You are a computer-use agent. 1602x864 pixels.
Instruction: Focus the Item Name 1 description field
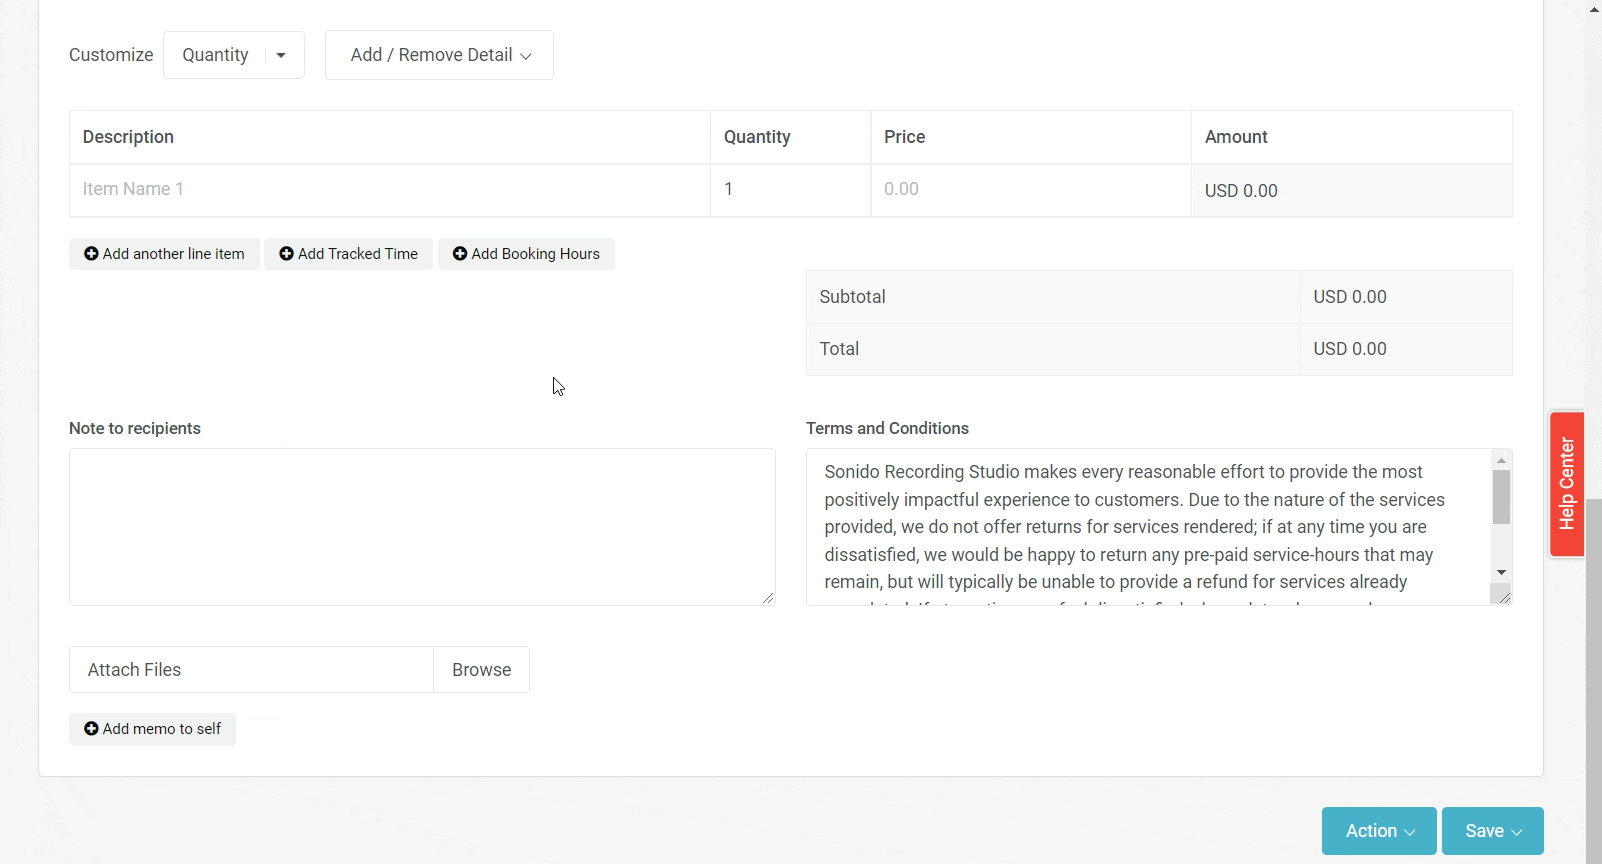[390, 190]
